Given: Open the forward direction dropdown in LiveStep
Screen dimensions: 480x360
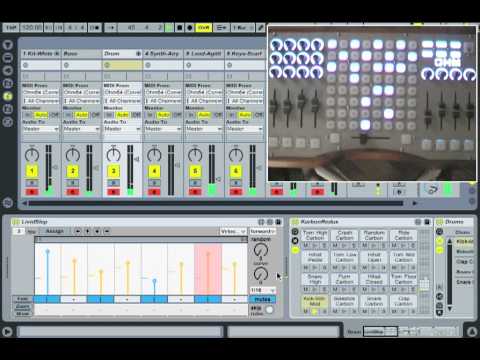Looking at the screenshot, I should [x=263, y=231].
